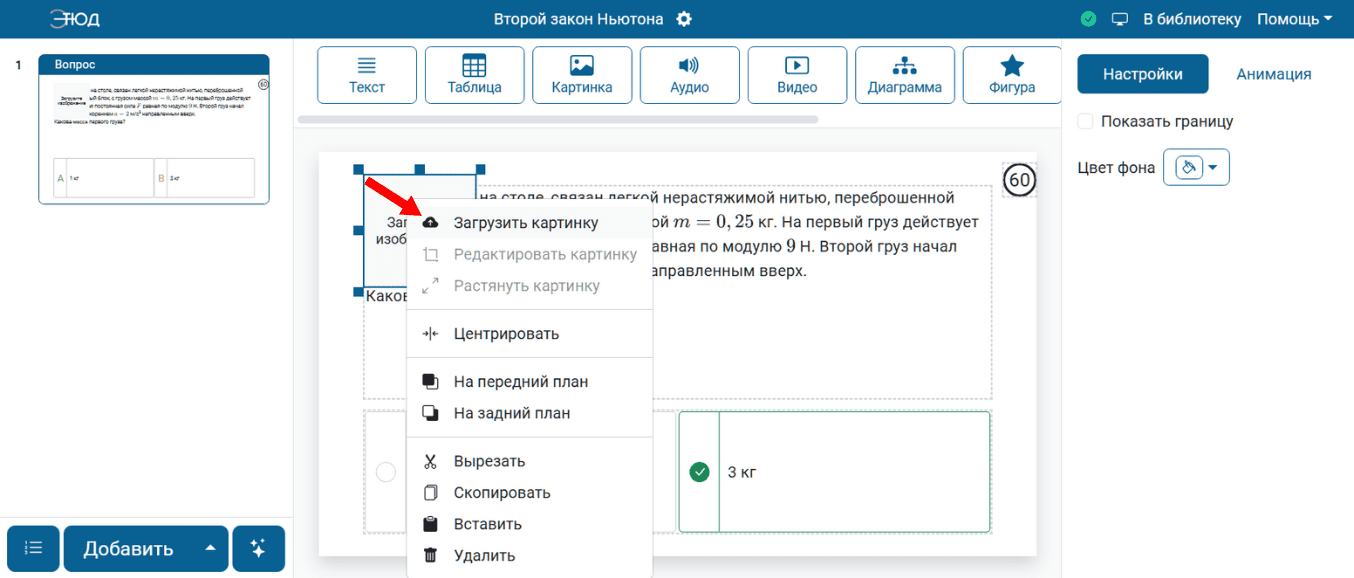The image size is (1354, 578).
Task: Go to В библиотеку
Action: pos(1192,19)
